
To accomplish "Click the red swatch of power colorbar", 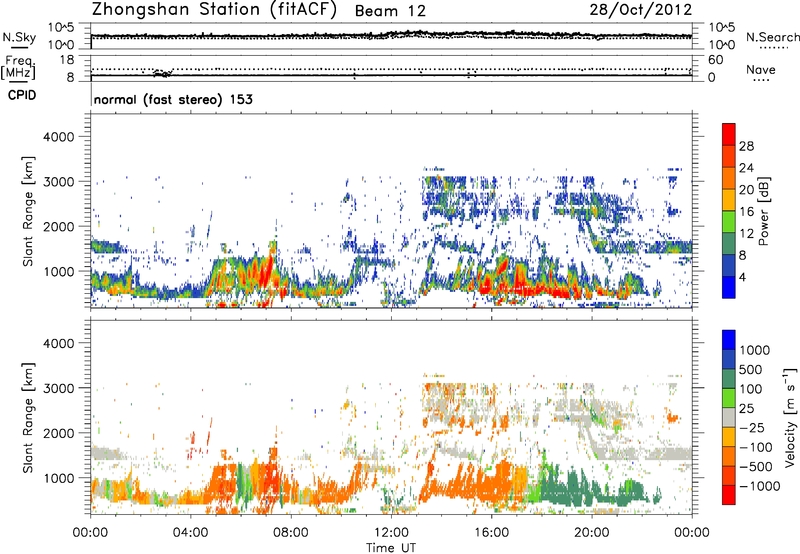I will coord(729,134).
